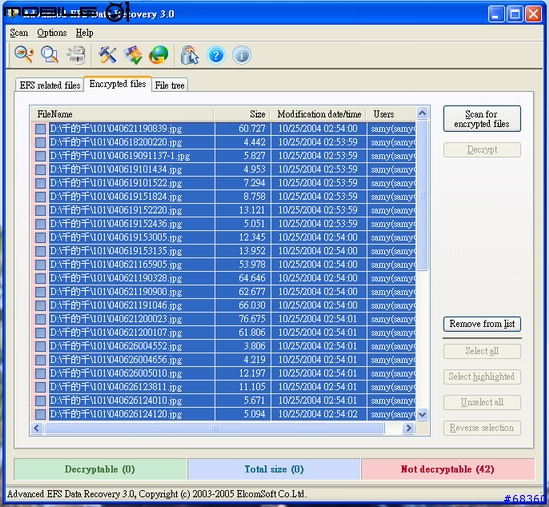The height and width of the screenshot is (507, 549).
Task: Click the magnifier scan for encrypted files icon
Action: (x=50, y=55)
